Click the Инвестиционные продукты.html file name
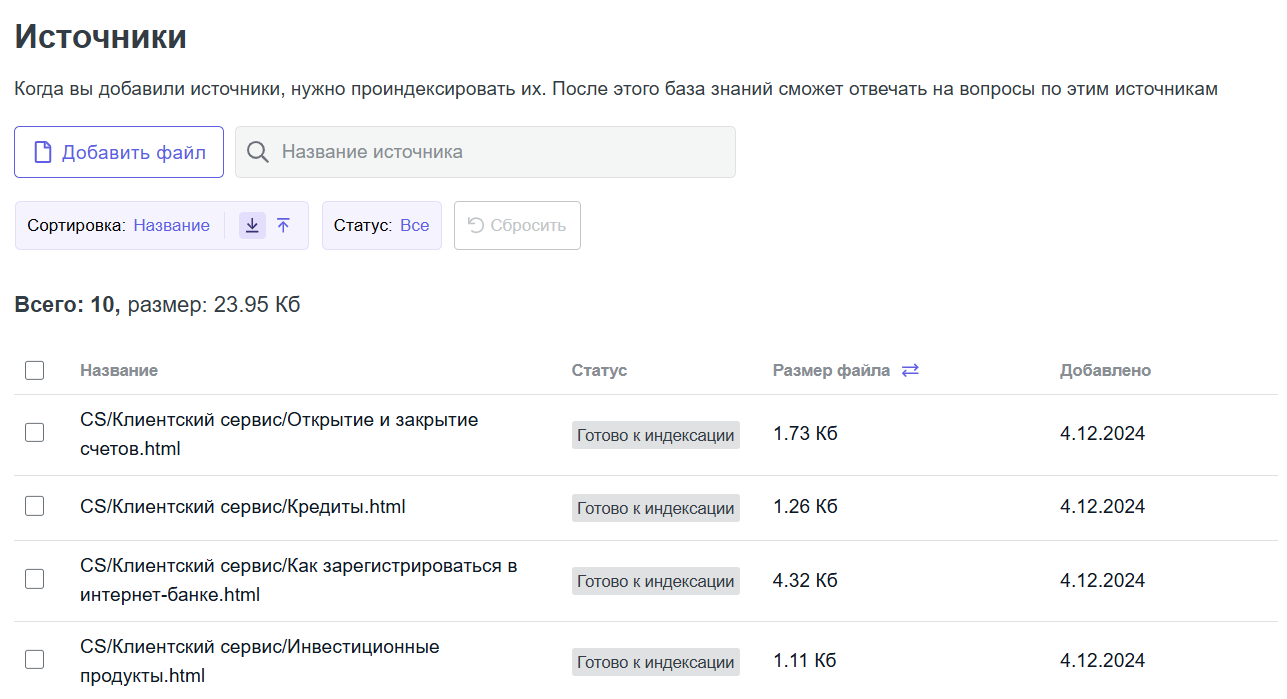Viewport: 1287px width, 699px height. 259,661
